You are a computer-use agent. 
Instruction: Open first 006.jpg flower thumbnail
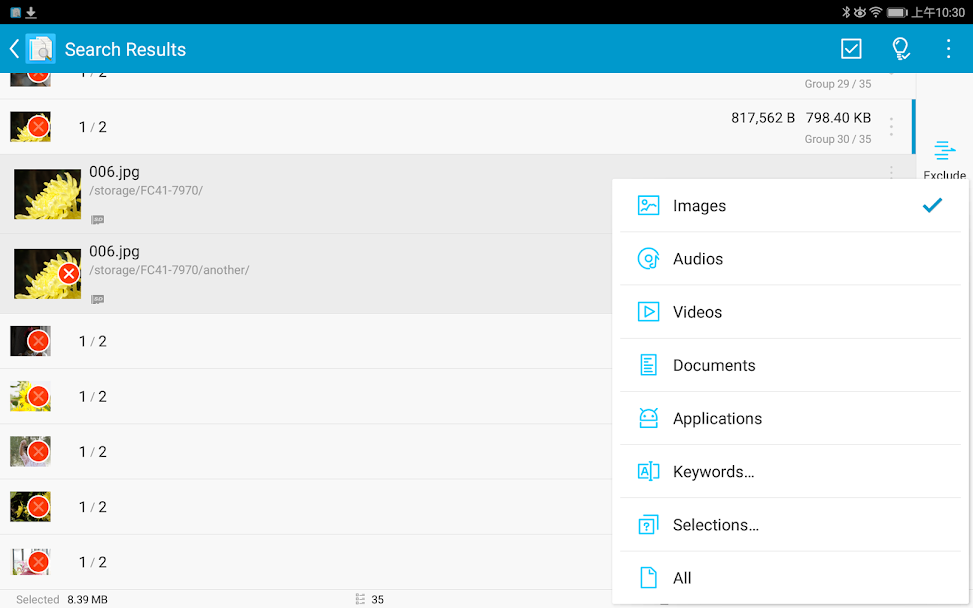[x=47, y=194]
